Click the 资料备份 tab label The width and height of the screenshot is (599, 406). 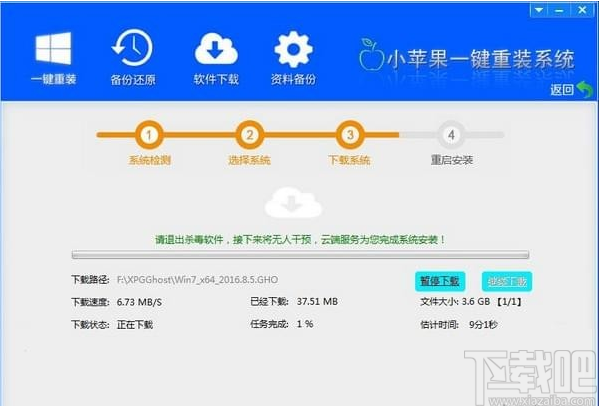click(x=293, y=79)
